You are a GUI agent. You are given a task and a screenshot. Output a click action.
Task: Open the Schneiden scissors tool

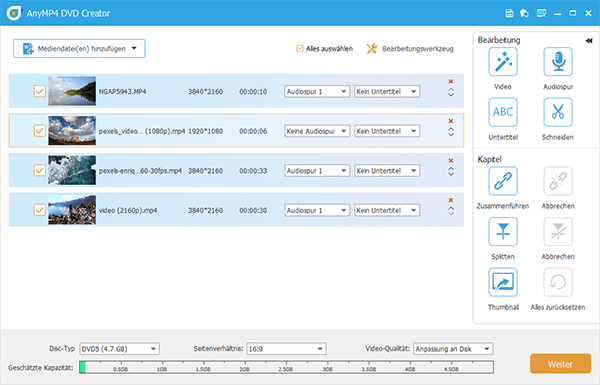tap(558, 112)
